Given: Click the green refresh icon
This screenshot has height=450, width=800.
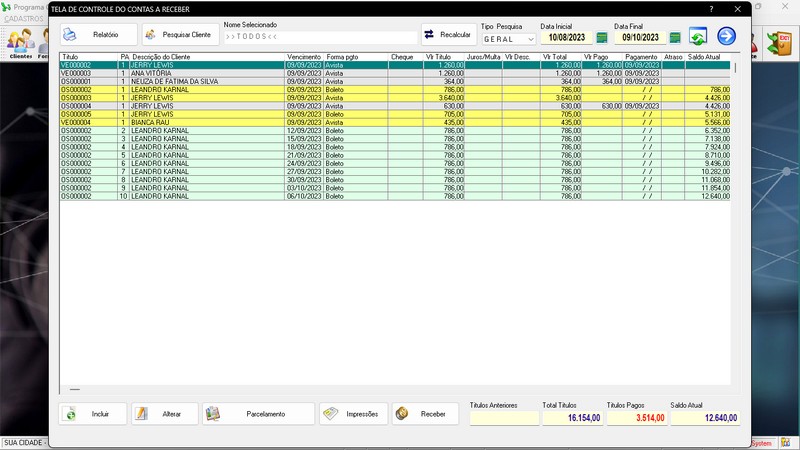Looking at the screenshot, I should (x=697, y=36).
